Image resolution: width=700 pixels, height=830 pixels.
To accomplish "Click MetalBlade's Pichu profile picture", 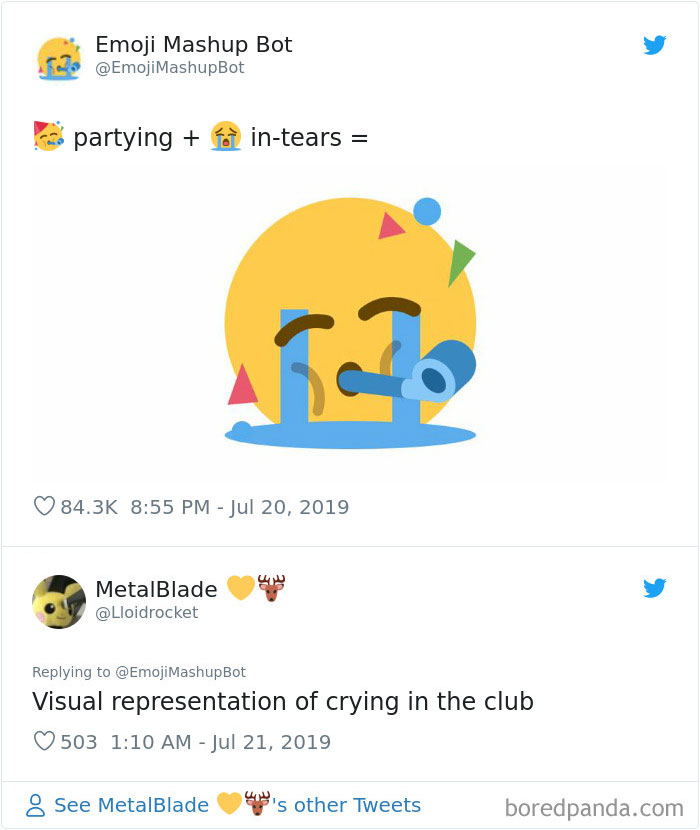I will (59, 601).
